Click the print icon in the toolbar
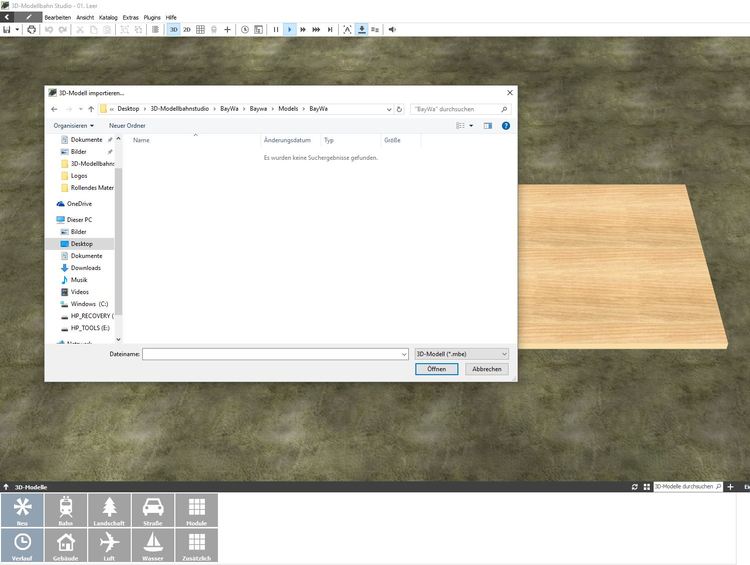The image size is (750, 565). 31,30
